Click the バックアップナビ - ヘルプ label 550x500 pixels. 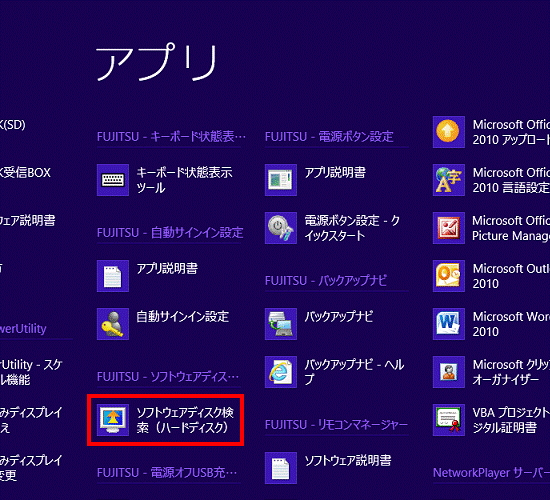354,372
